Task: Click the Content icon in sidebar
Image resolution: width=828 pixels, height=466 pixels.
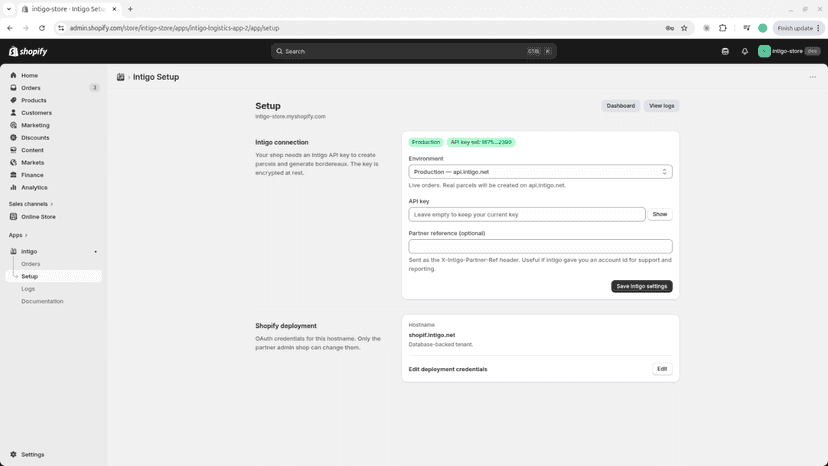Action: [13, 150]
